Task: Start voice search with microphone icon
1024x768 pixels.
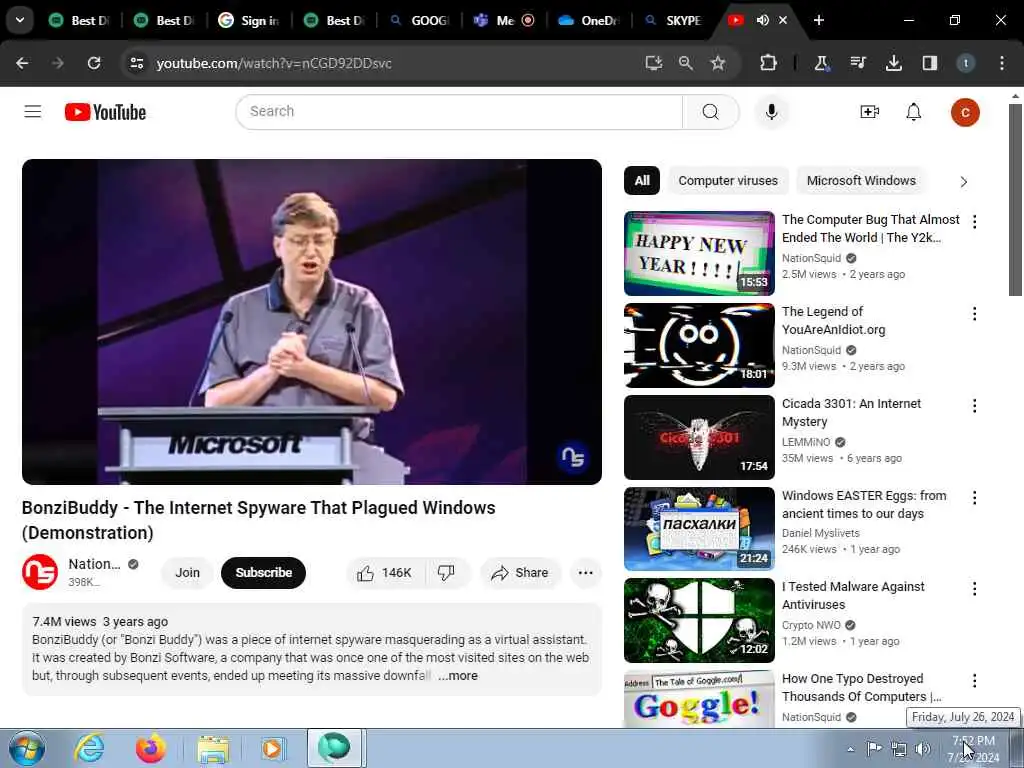Action: tap(771, 112)
